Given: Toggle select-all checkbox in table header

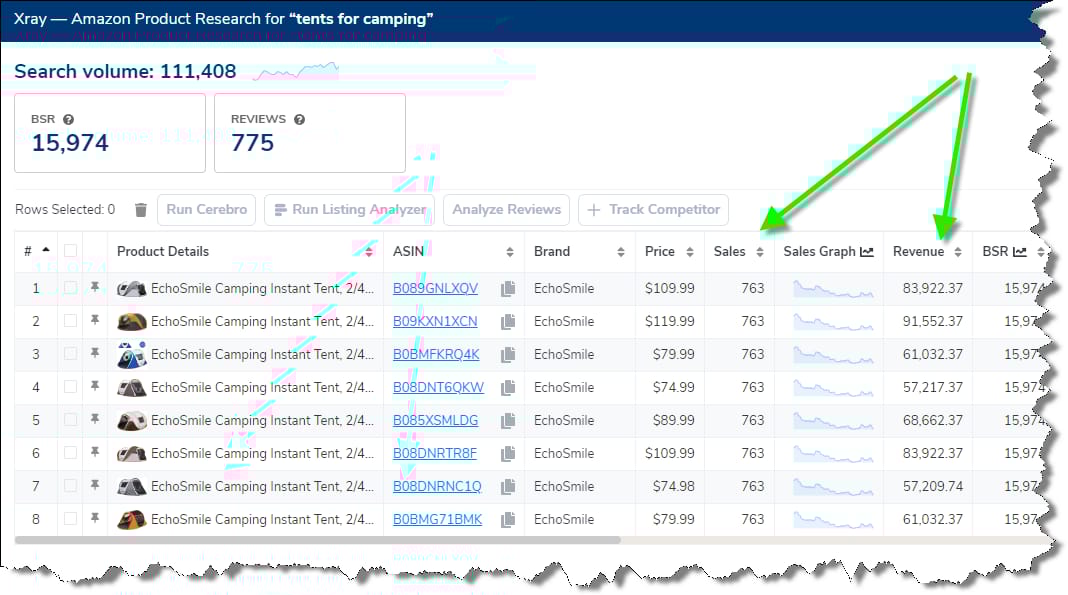Looking at the screenshot, I should pos(70,251).
